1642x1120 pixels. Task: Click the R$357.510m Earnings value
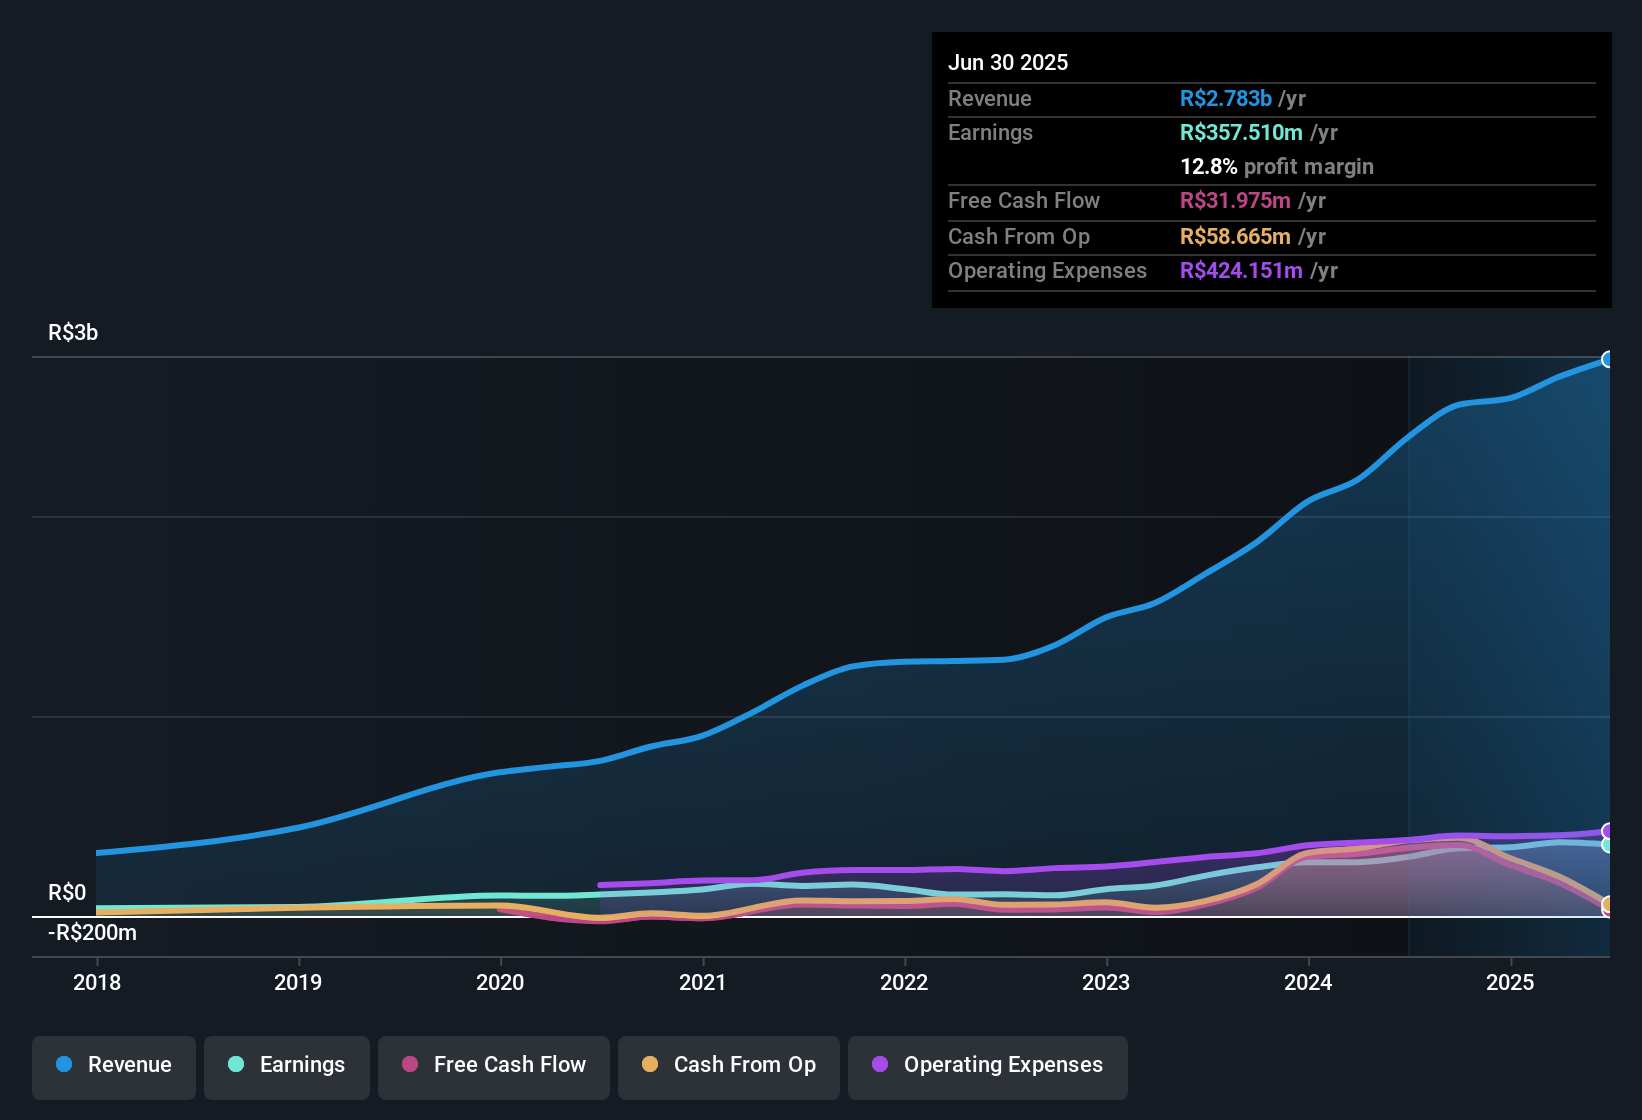(x=1241, y=132)
